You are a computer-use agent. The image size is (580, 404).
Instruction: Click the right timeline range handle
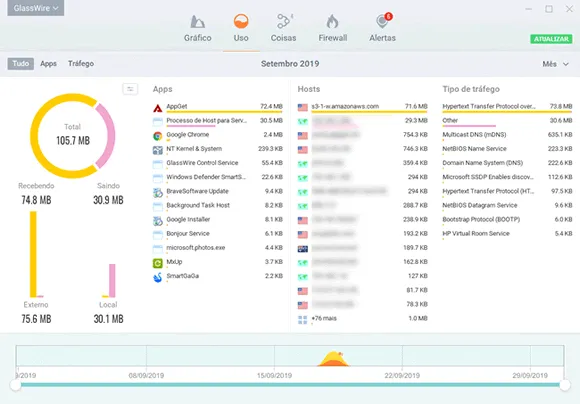pos(564,385)
